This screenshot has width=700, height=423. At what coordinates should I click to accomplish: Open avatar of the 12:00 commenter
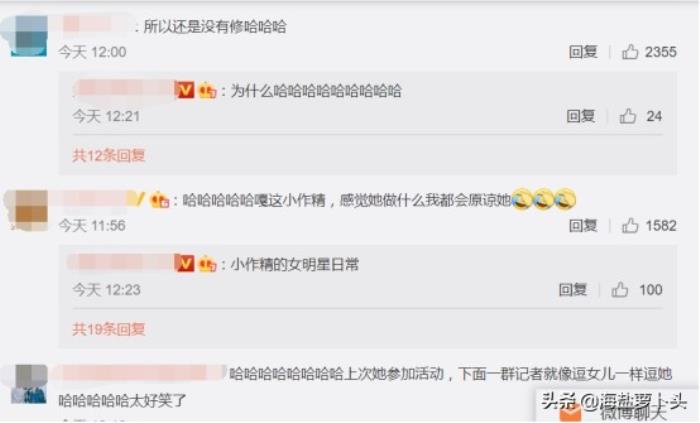point(29,36)
